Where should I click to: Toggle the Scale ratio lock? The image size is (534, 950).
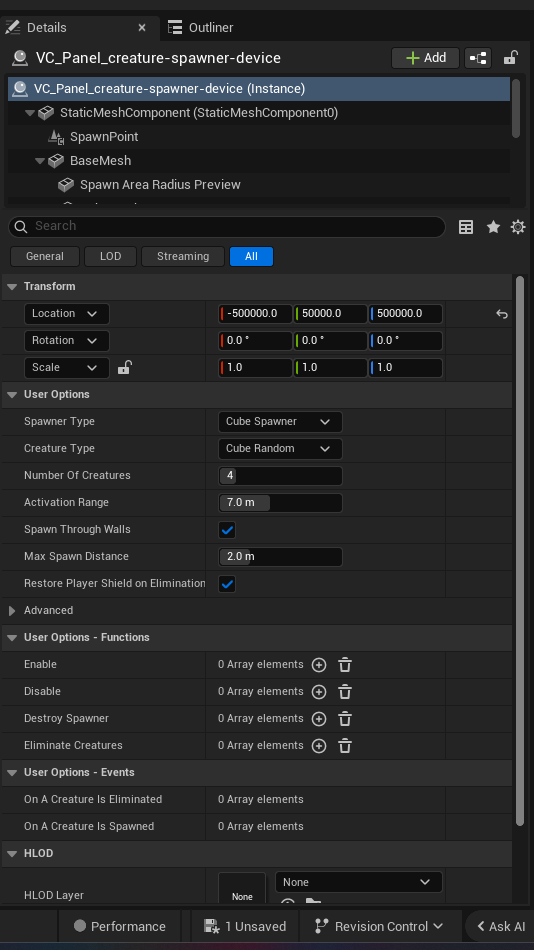tap(124, 367)
